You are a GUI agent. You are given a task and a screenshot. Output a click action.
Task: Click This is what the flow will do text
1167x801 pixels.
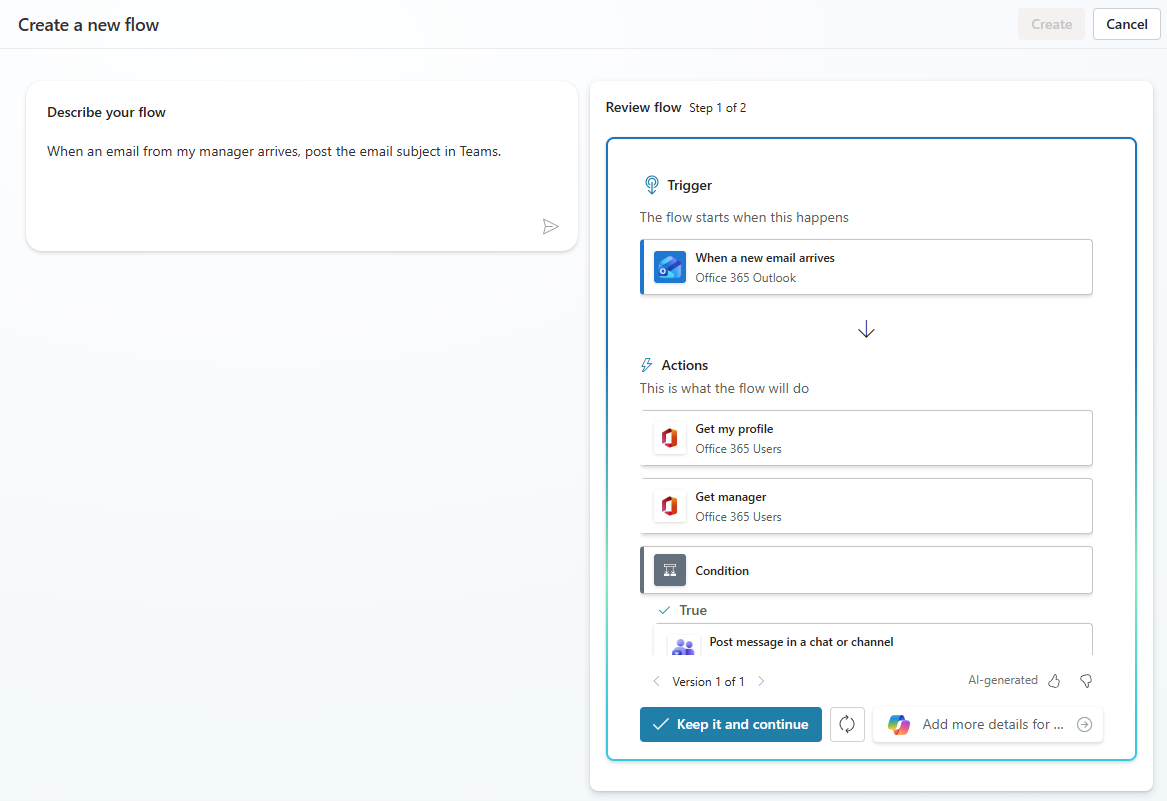pos(724,388)
